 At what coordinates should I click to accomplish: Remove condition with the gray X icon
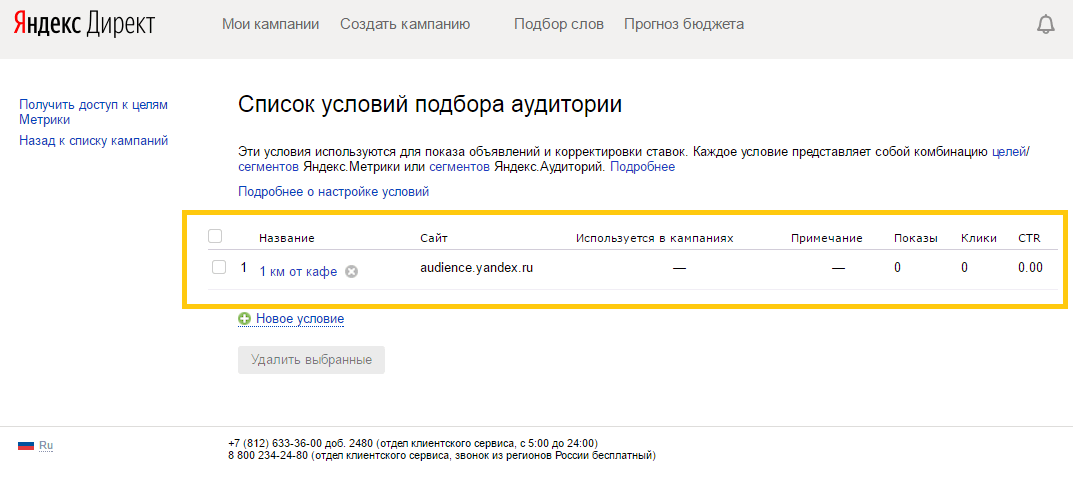[351, 272]
